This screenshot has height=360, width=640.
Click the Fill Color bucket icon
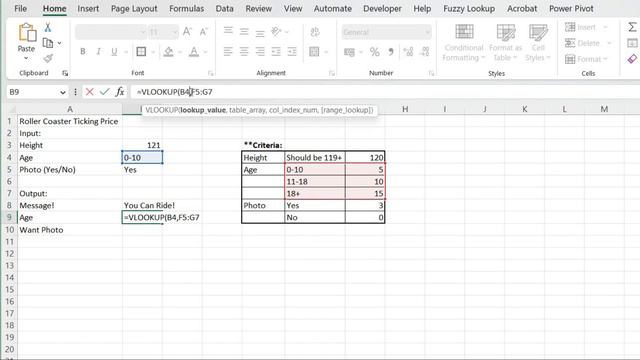(x=168, y=51)
